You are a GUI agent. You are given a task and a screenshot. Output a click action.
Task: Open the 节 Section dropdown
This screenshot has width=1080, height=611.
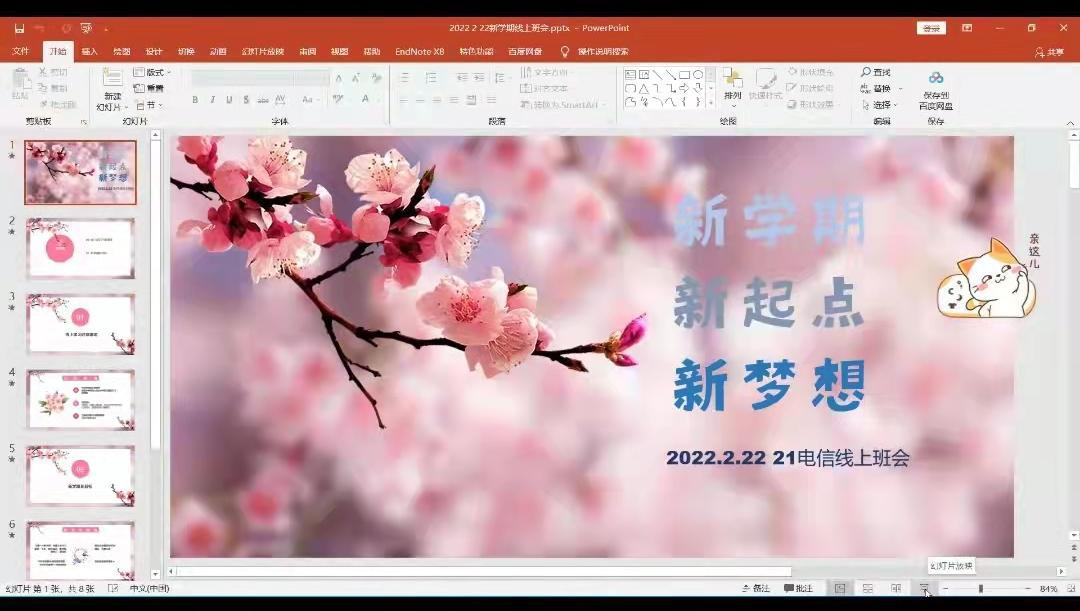149,105
